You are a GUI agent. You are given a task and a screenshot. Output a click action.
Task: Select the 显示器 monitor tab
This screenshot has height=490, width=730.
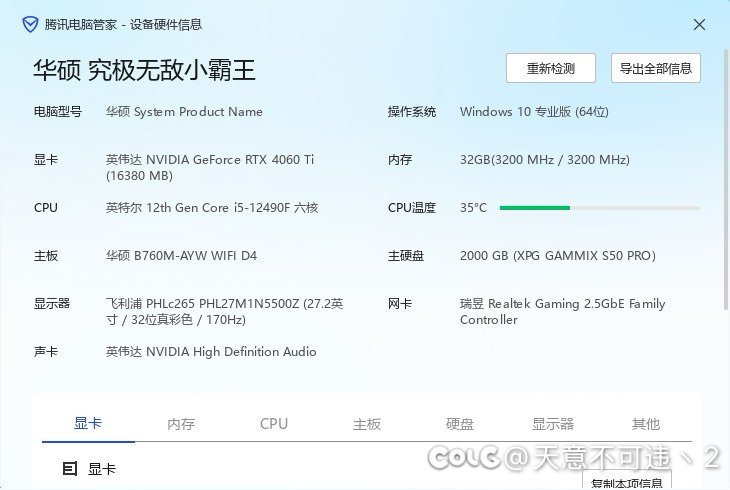point(553,424)
